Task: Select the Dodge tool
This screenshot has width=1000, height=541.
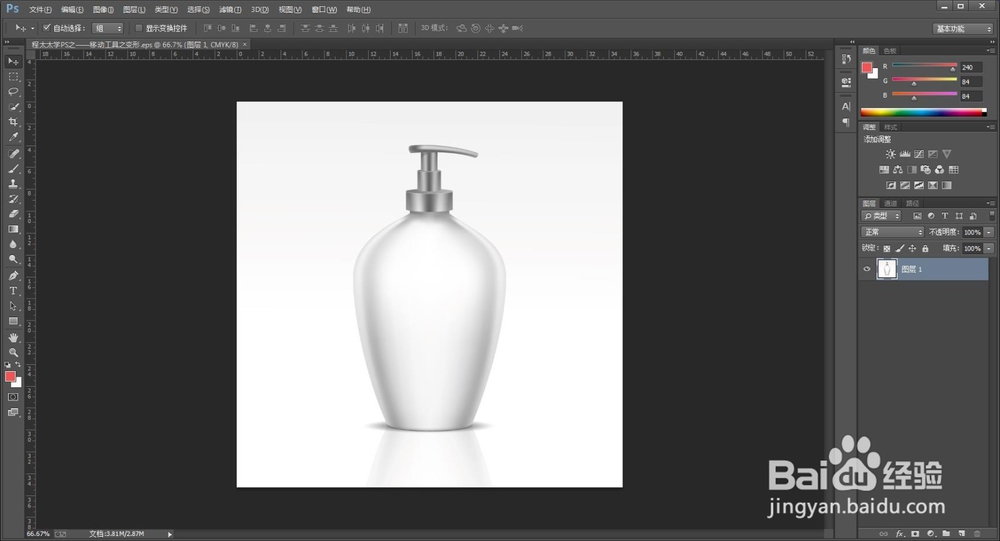Action: (x=13, y=260)
